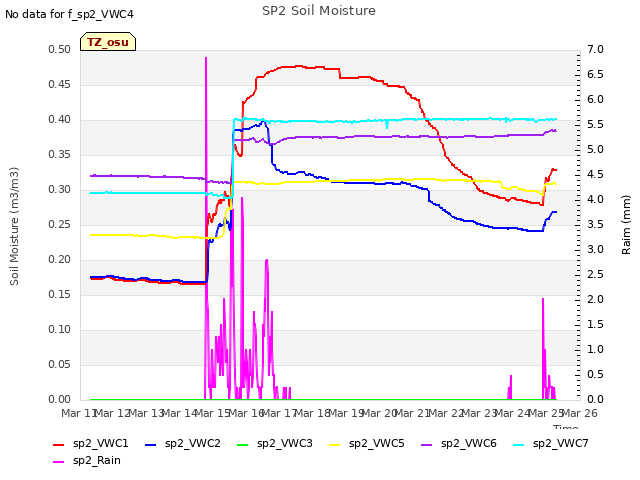
Task: Click the 3.0 right axis tick label
Action: pyautogui.click(x=595, y=250)
